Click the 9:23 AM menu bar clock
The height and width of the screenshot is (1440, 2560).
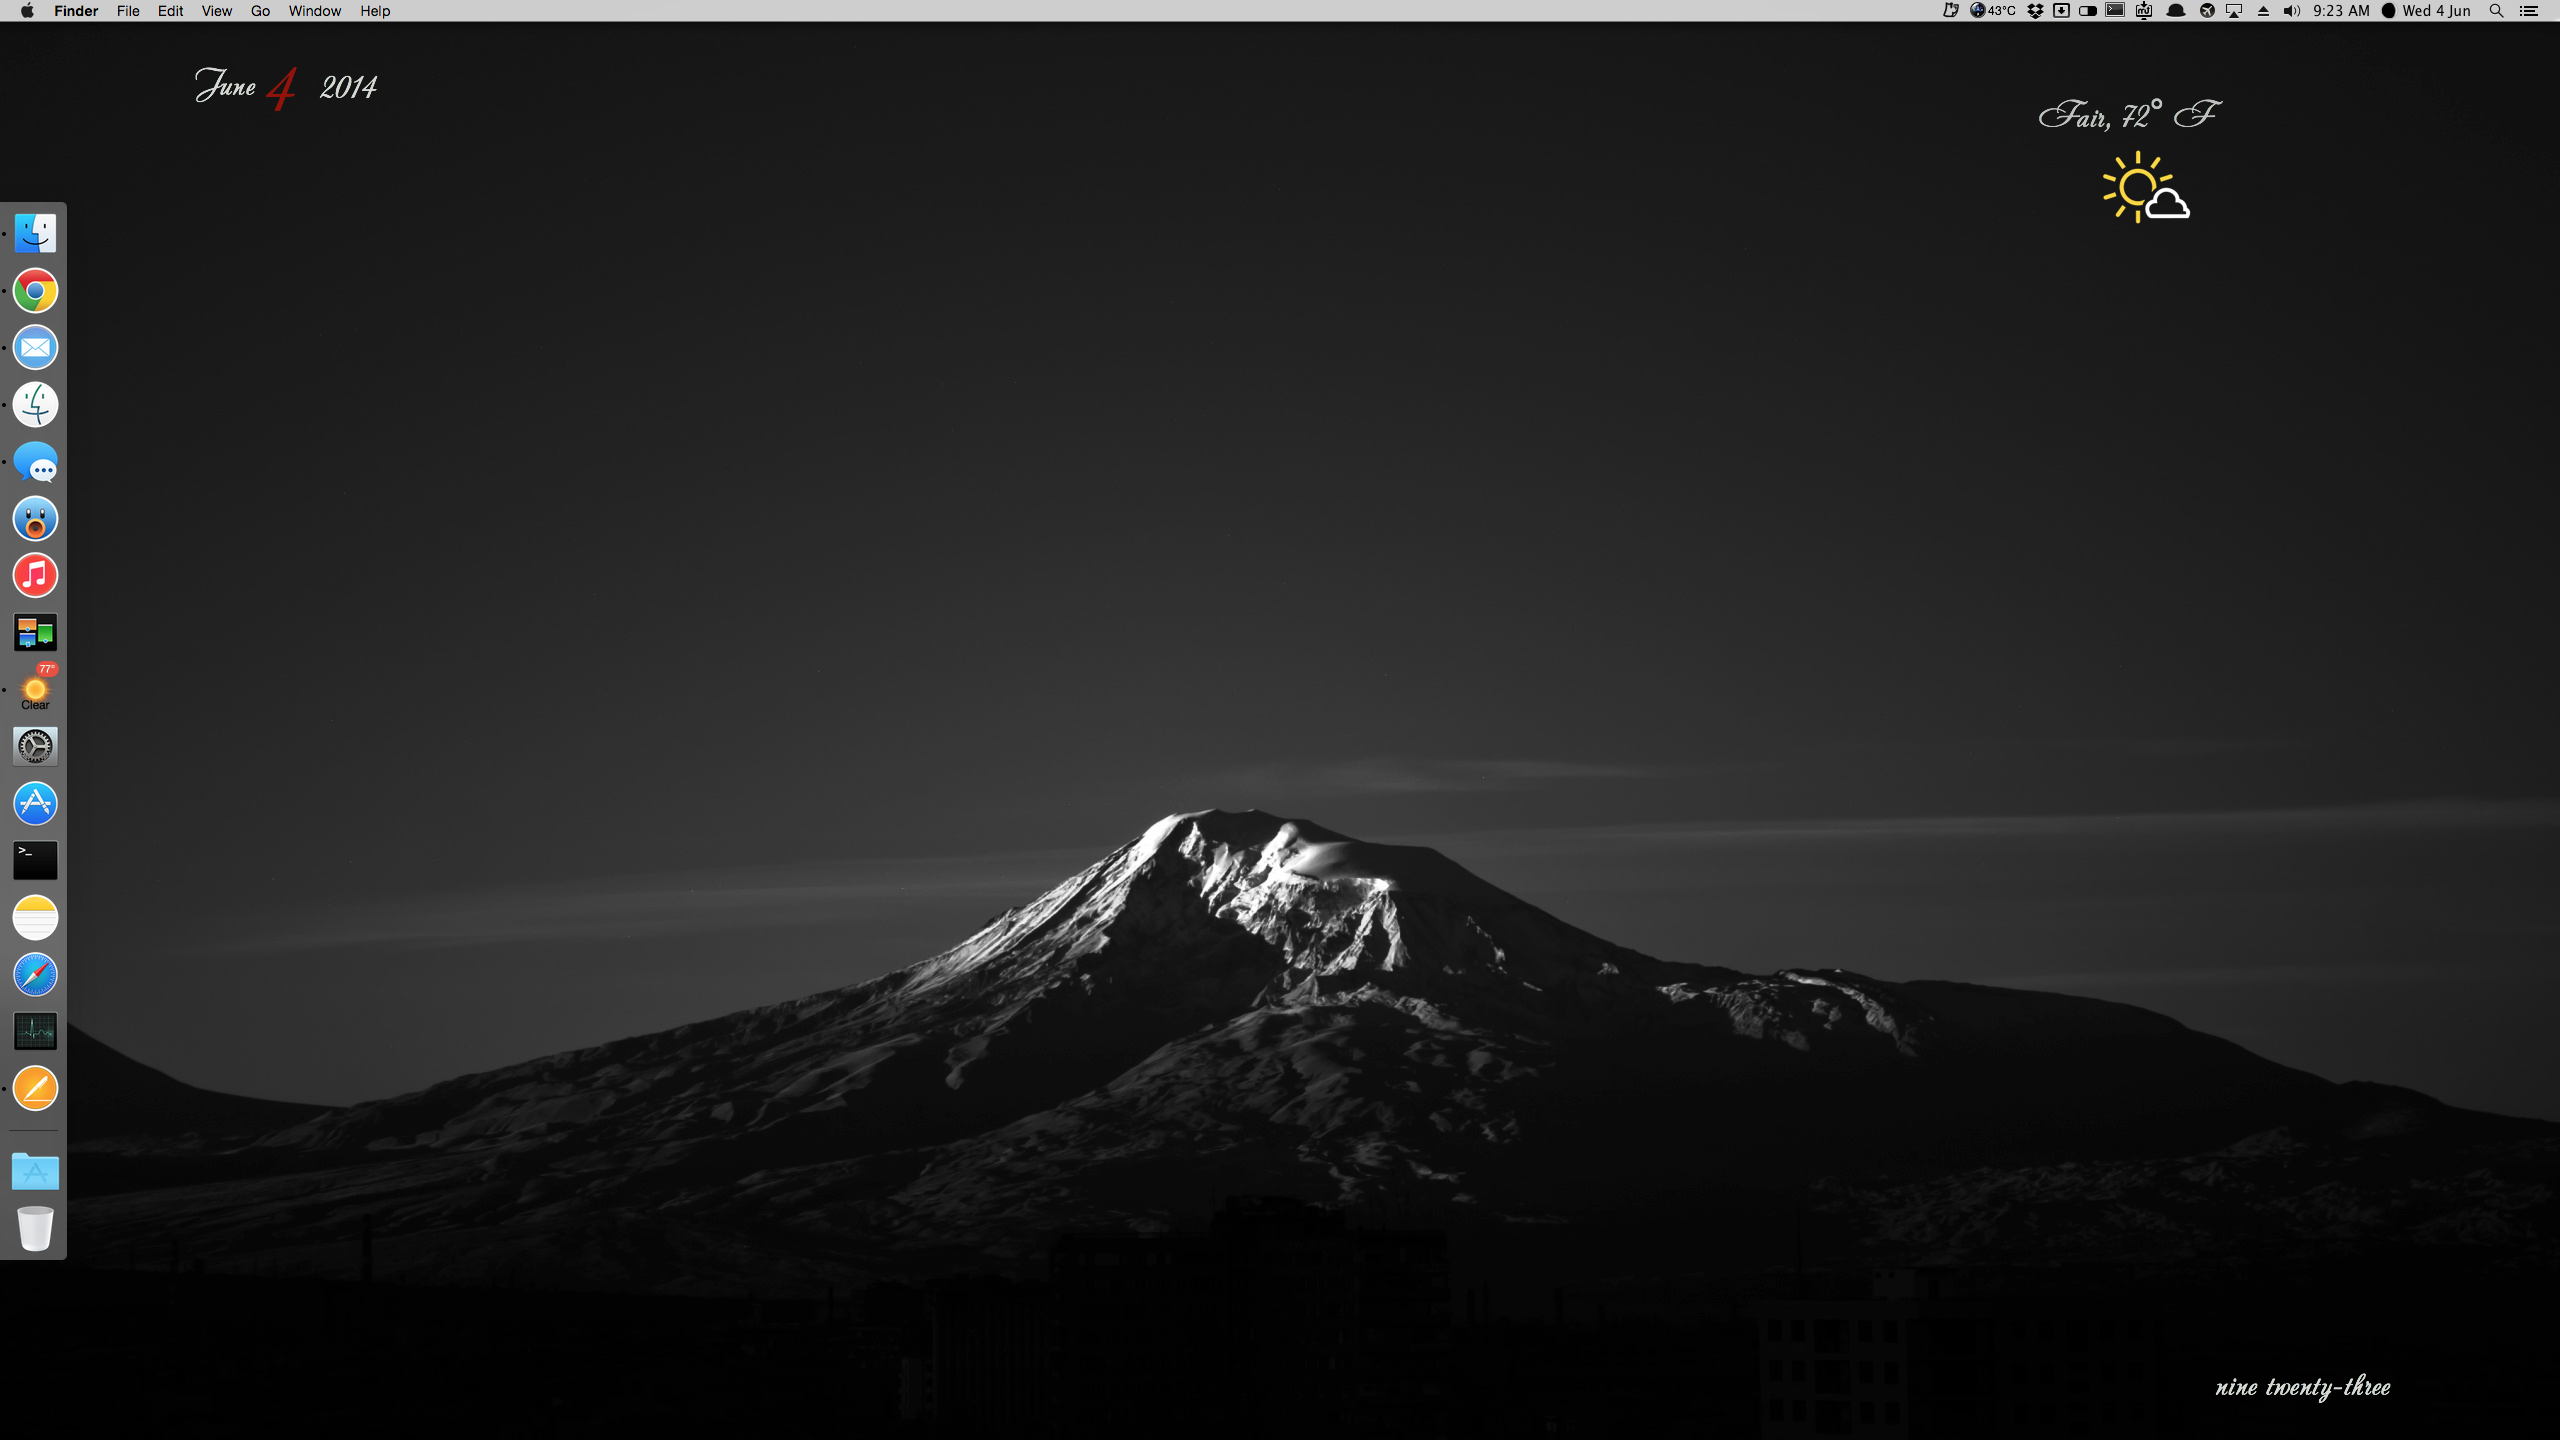tap(2341, 11)
